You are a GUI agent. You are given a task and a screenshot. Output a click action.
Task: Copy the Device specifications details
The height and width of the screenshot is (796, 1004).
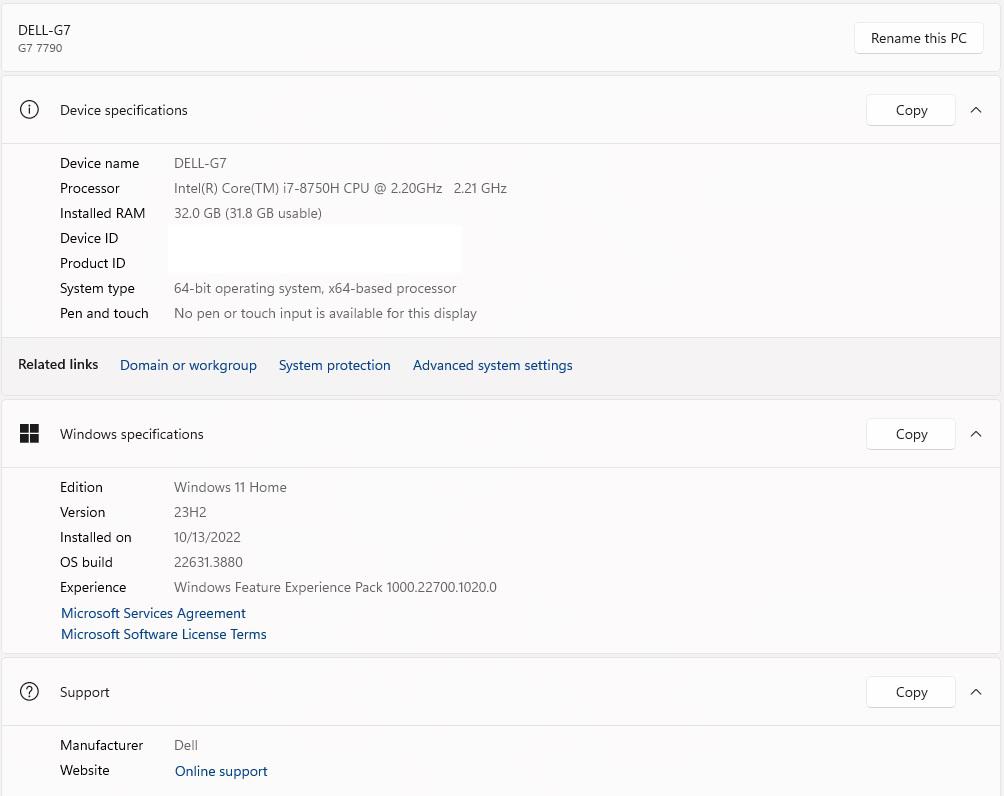coord(910,110)
